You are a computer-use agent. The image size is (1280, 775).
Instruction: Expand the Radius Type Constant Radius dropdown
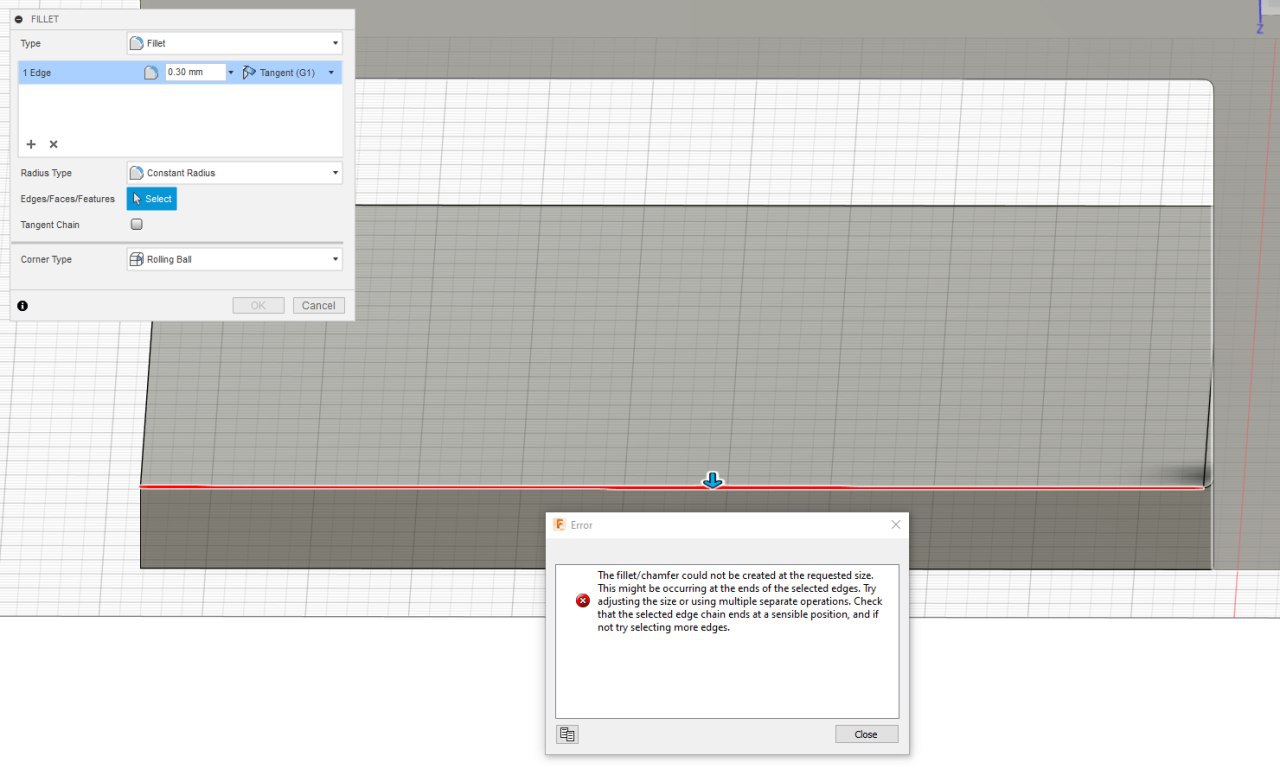point(235,173)
